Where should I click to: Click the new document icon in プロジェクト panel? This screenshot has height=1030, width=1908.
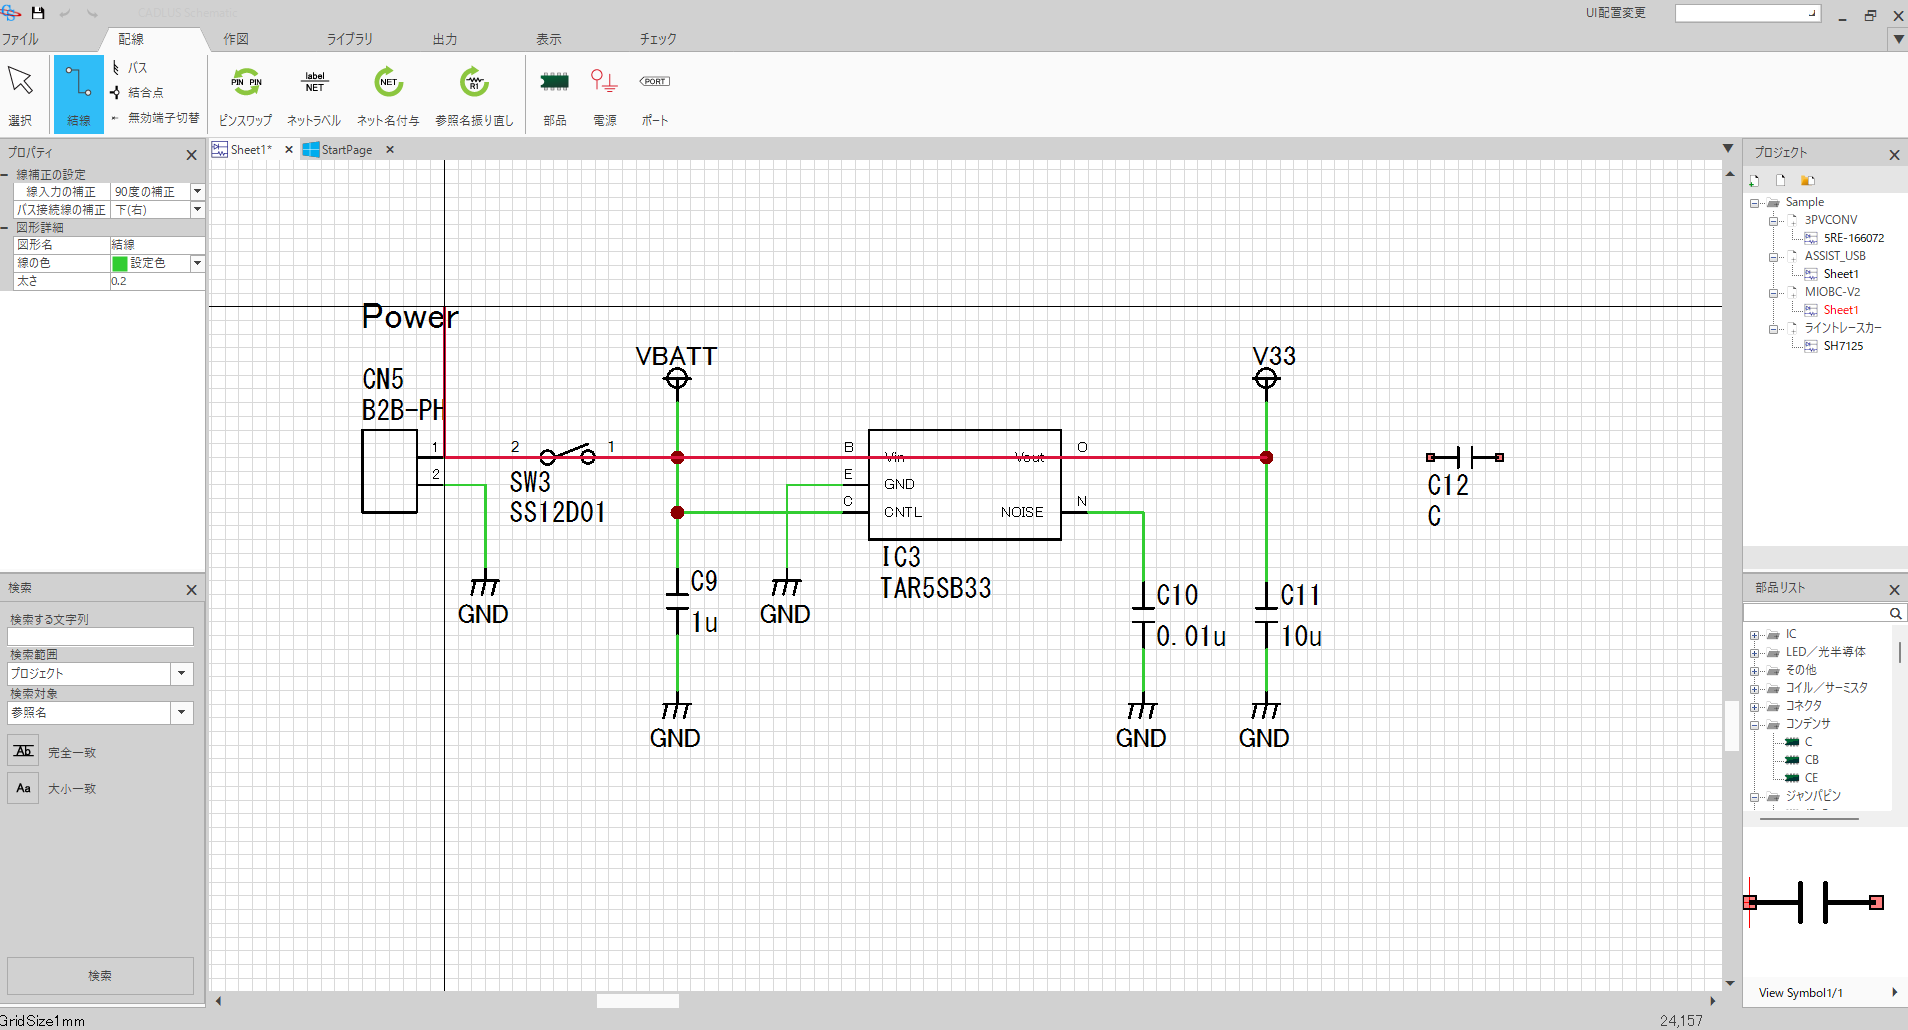(1780, 181)
